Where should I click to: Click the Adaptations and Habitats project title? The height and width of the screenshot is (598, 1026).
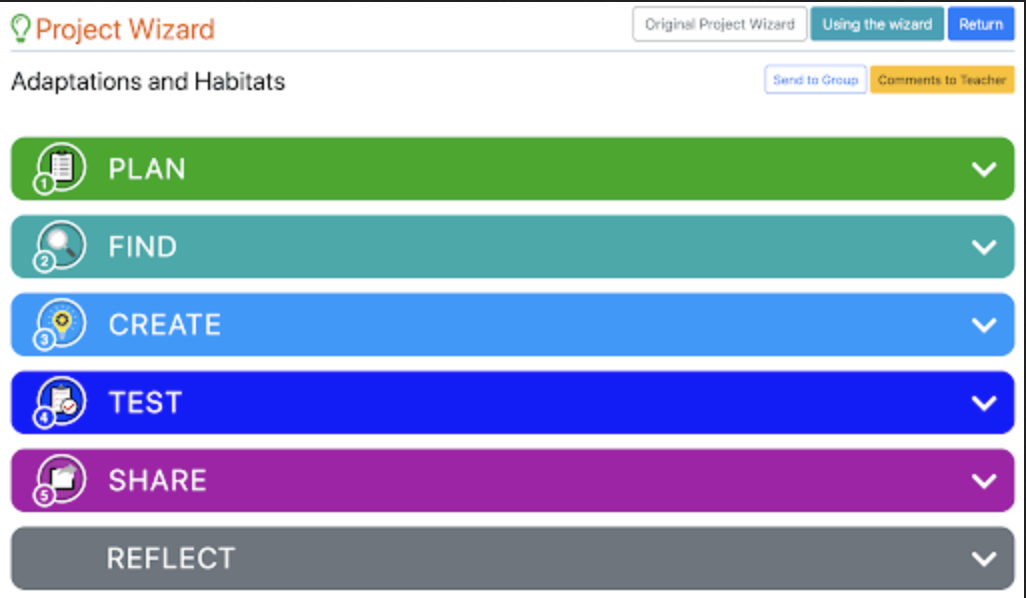(x=148, y=81)
